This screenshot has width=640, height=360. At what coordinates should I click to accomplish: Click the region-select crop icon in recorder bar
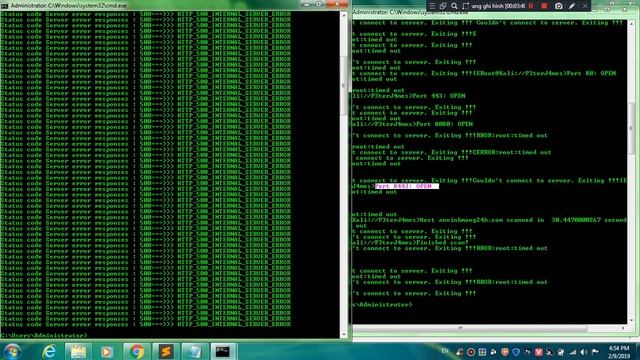[465, 6]
